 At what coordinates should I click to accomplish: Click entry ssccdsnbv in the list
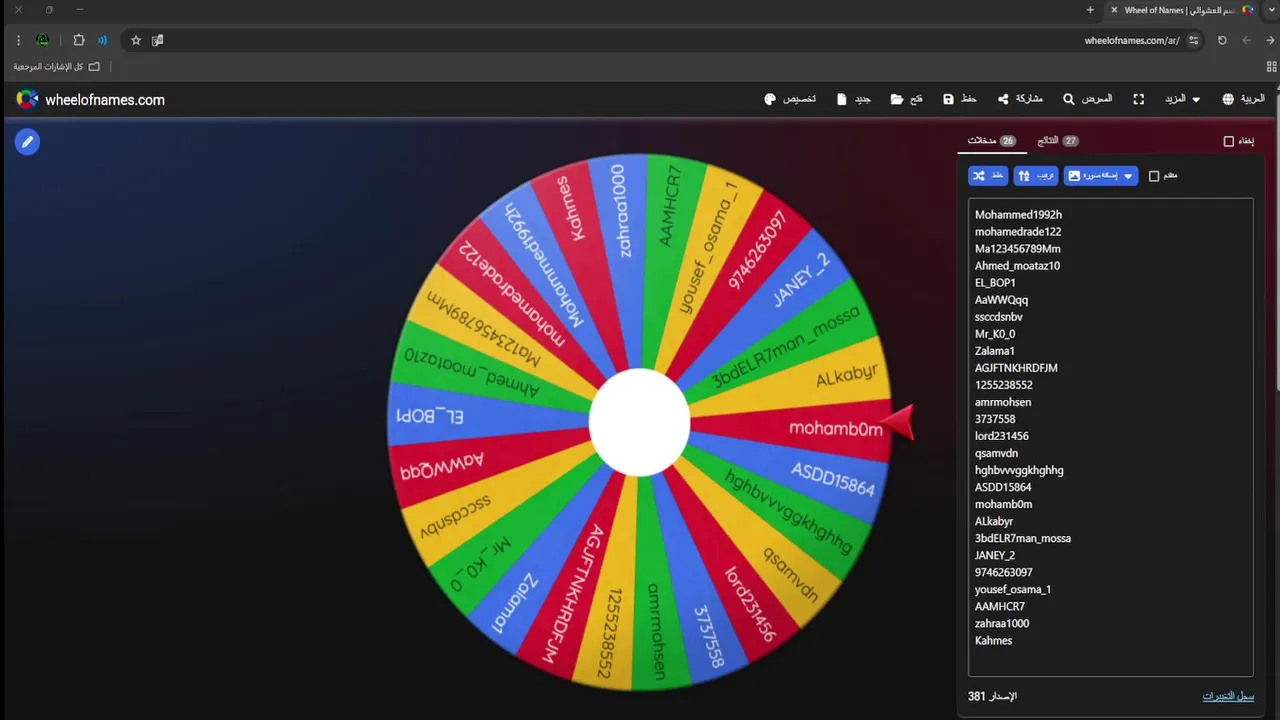click(x=999, y=317)
